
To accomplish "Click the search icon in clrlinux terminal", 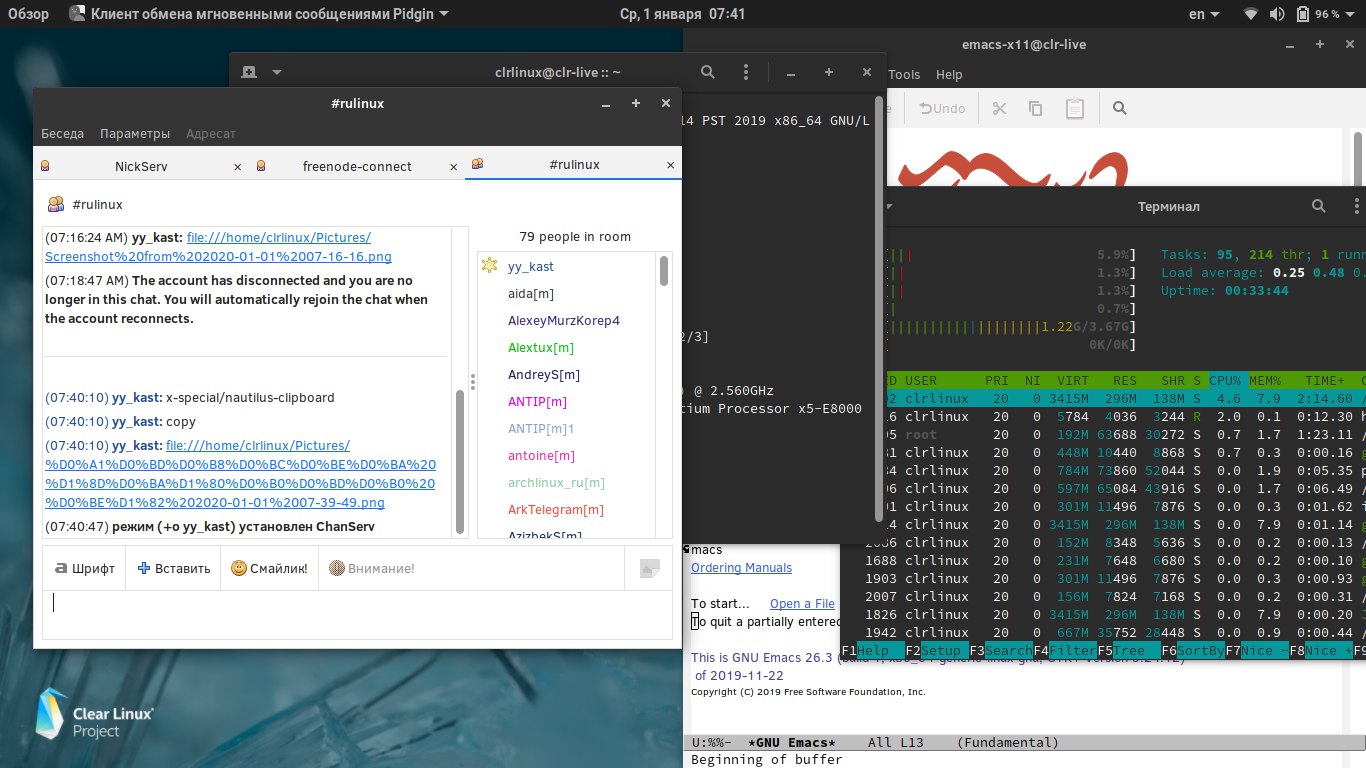I will coord(707,72).
